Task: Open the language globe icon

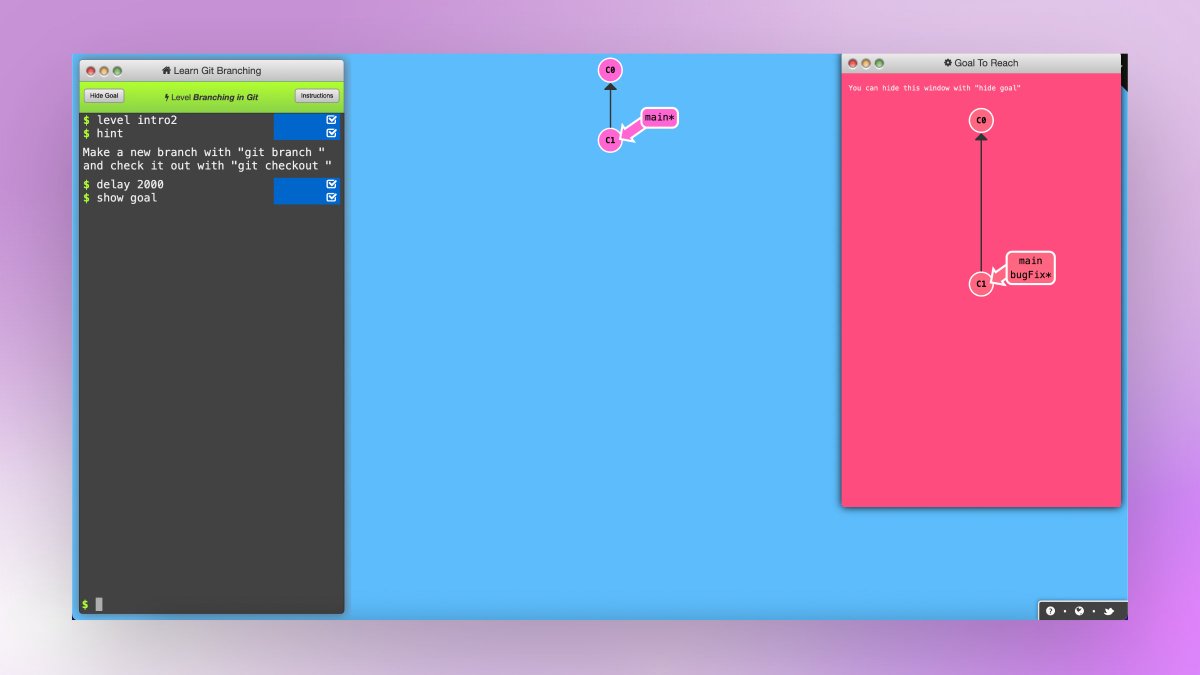Action: click(x=1079, y=611)
